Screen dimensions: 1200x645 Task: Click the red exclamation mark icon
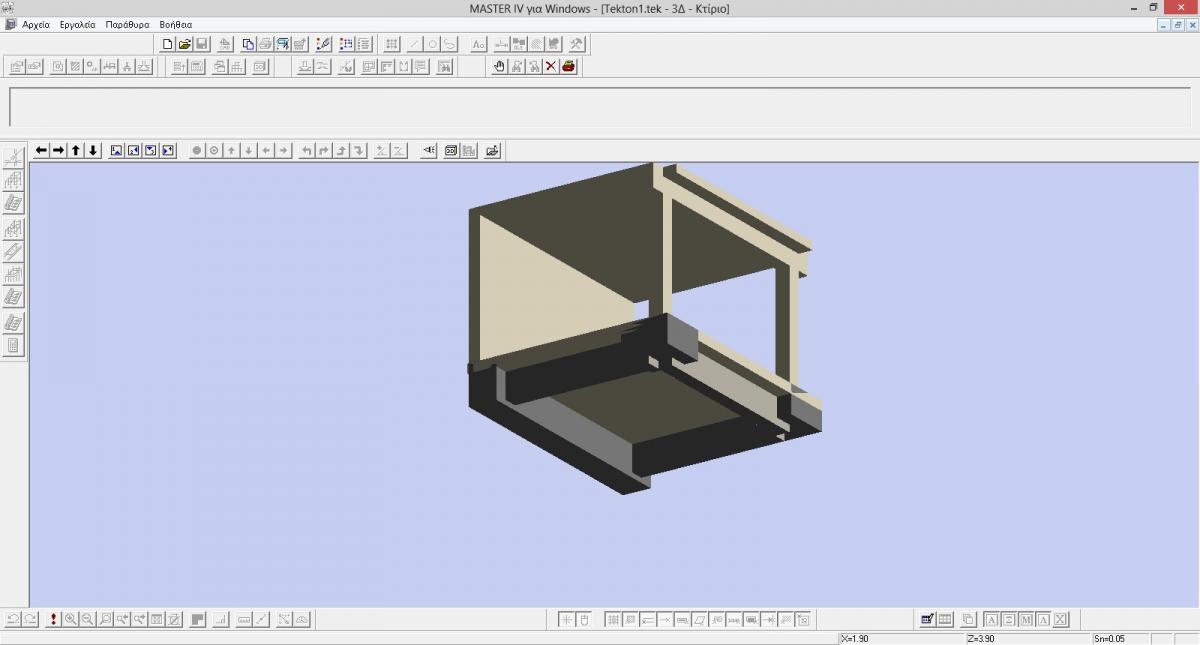[53, 620]
